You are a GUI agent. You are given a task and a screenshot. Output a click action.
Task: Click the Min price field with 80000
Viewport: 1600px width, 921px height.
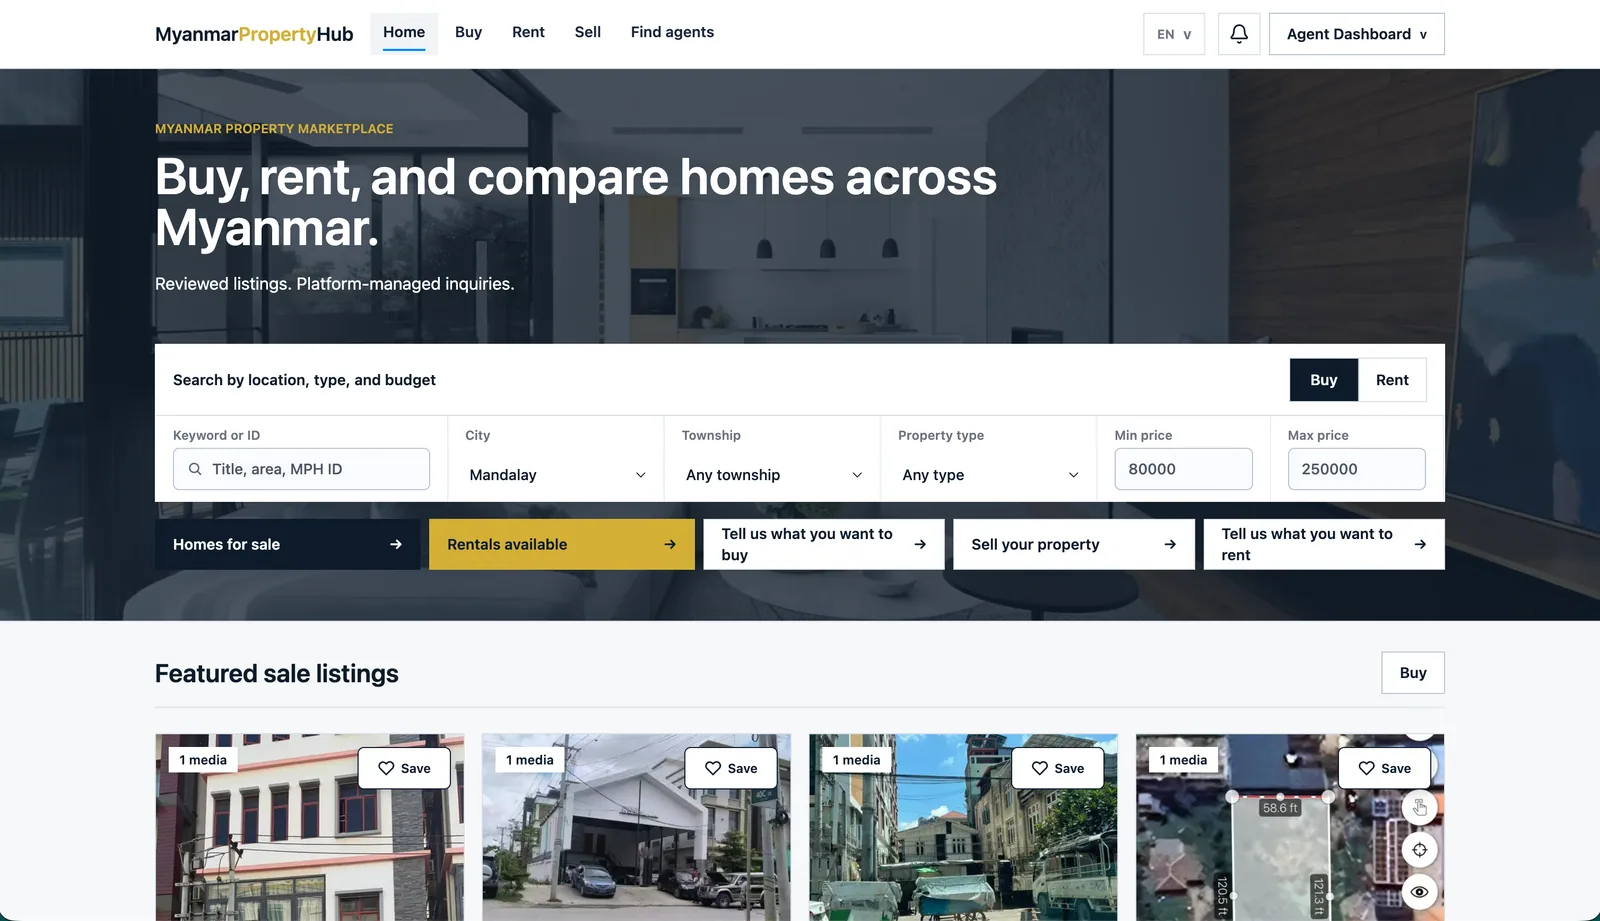[1183, 469]
